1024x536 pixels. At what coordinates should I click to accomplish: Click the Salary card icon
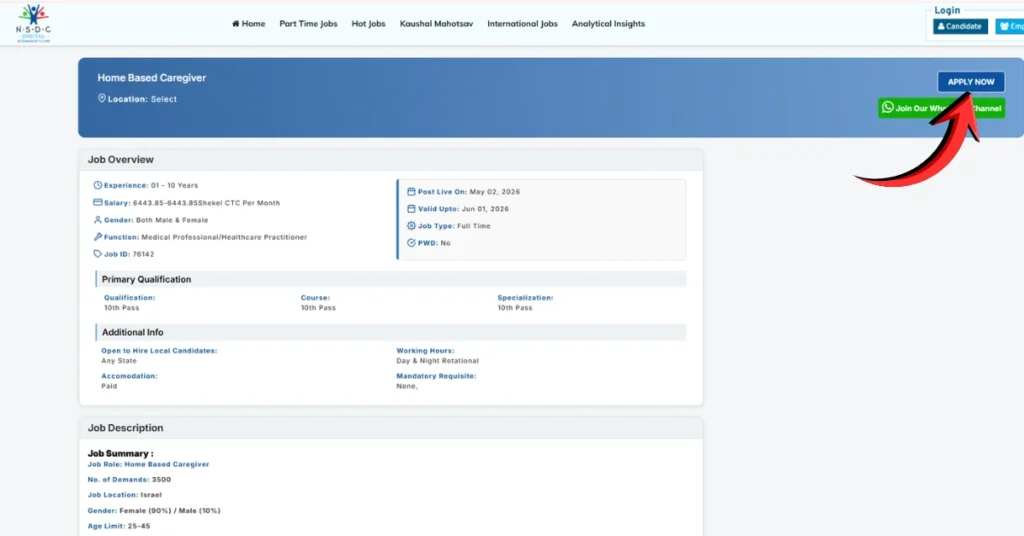(97, 202)
